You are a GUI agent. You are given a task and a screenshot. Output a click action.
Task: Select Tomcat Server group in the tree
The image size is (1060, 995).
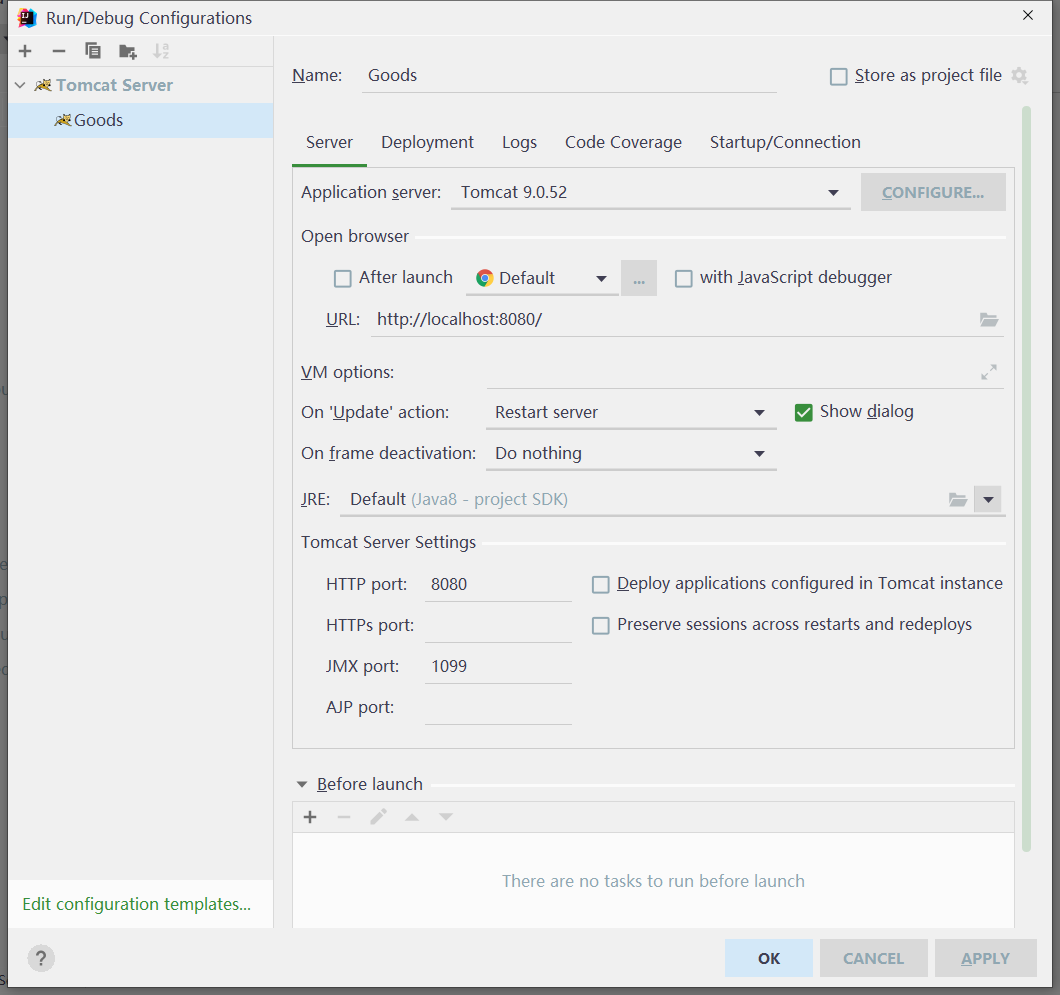click(141, 85)
